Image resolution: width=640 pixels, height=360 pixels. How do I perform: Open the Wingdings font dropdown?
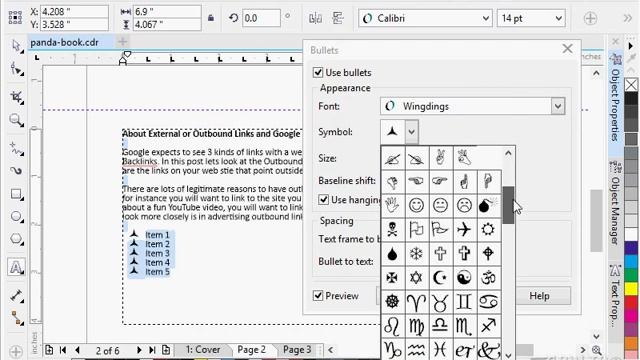point(558,106)
